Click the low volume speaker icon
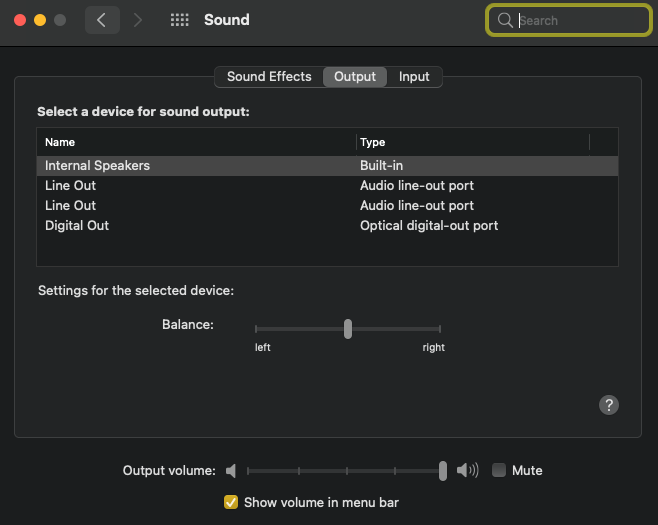Viewport: 658px width, 525px height. tap(231, 470)
